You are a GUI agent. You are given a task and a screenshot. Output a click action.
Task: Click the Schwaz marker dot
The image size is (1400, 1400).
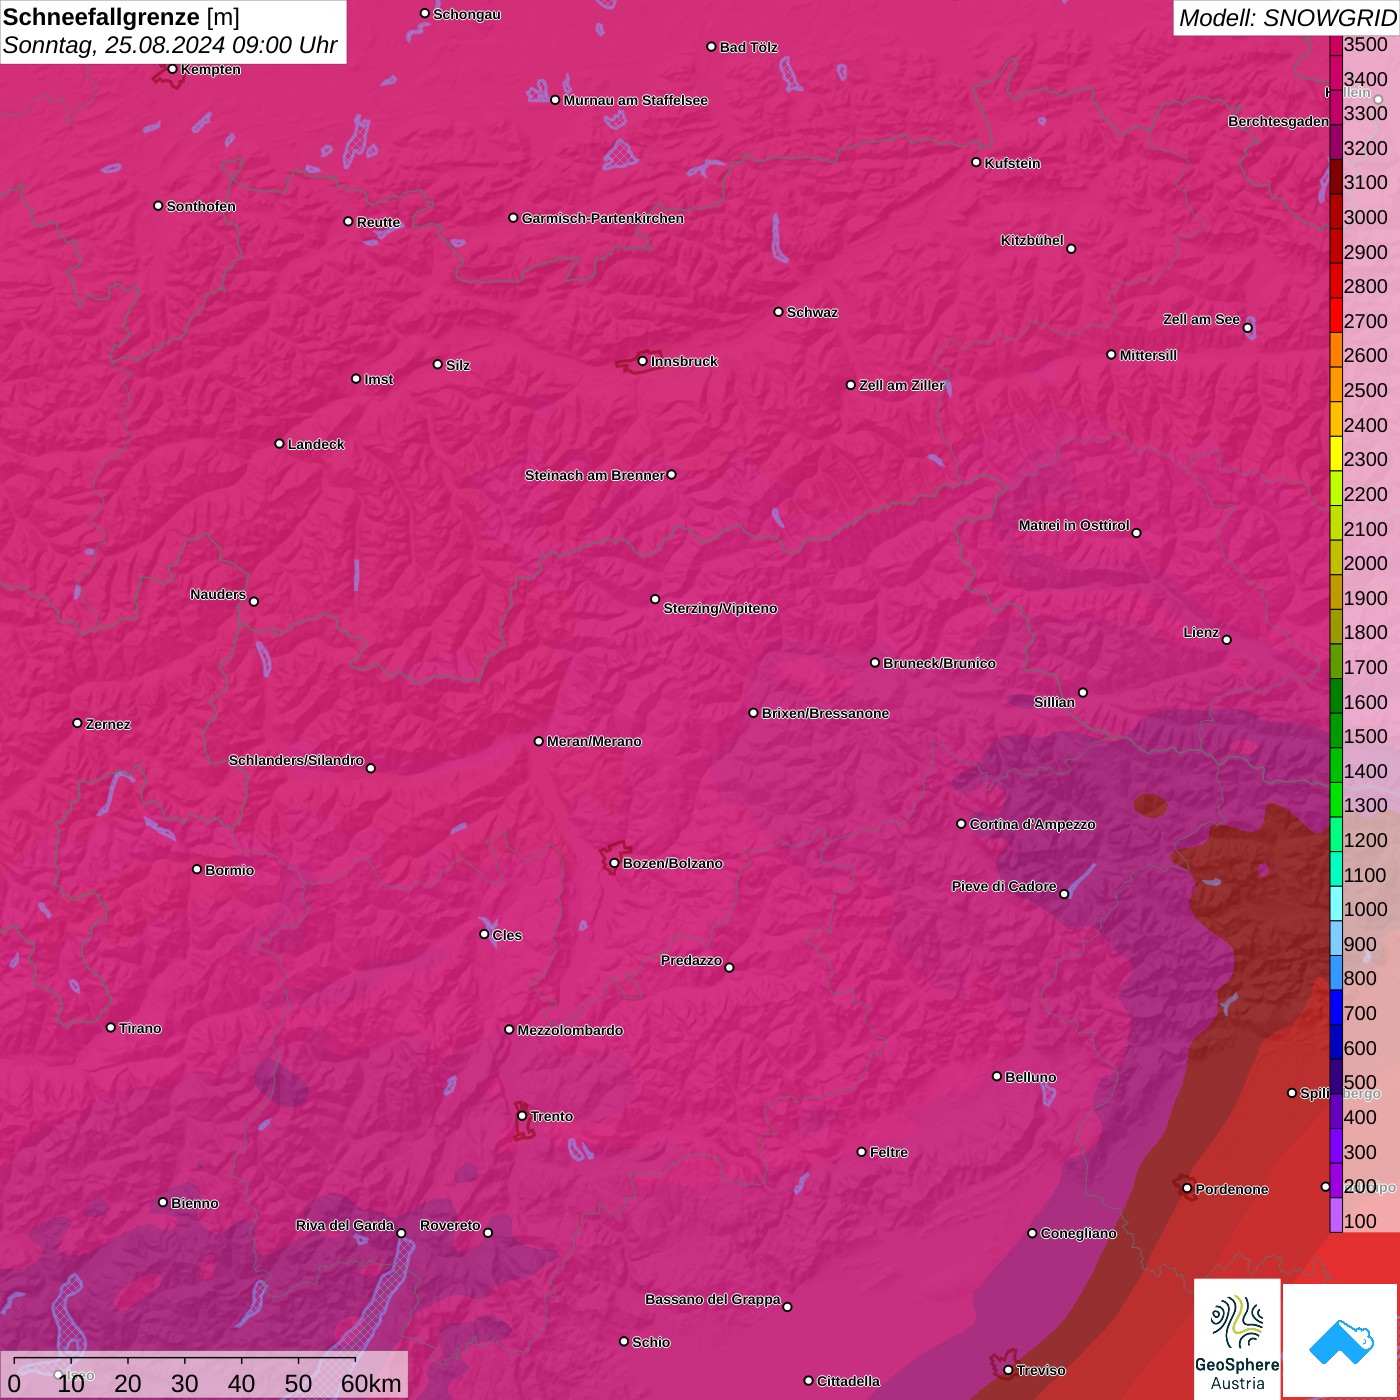(778, 311)
